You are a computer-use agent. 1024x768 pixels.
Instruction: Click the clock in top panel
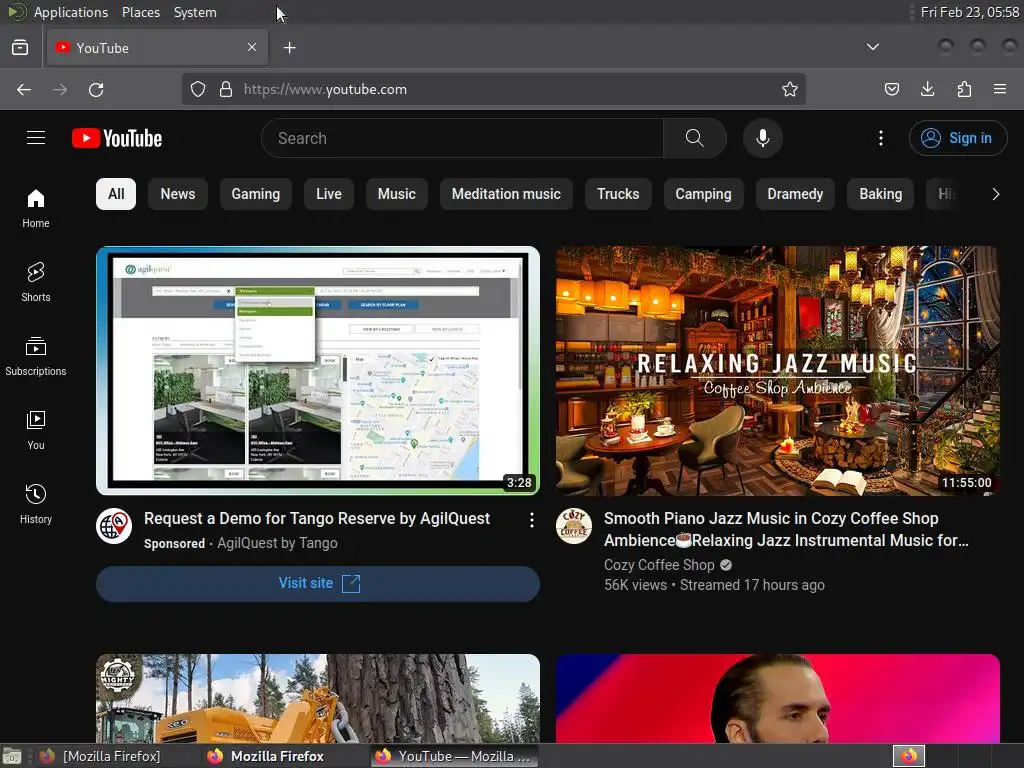pos(969,12)
